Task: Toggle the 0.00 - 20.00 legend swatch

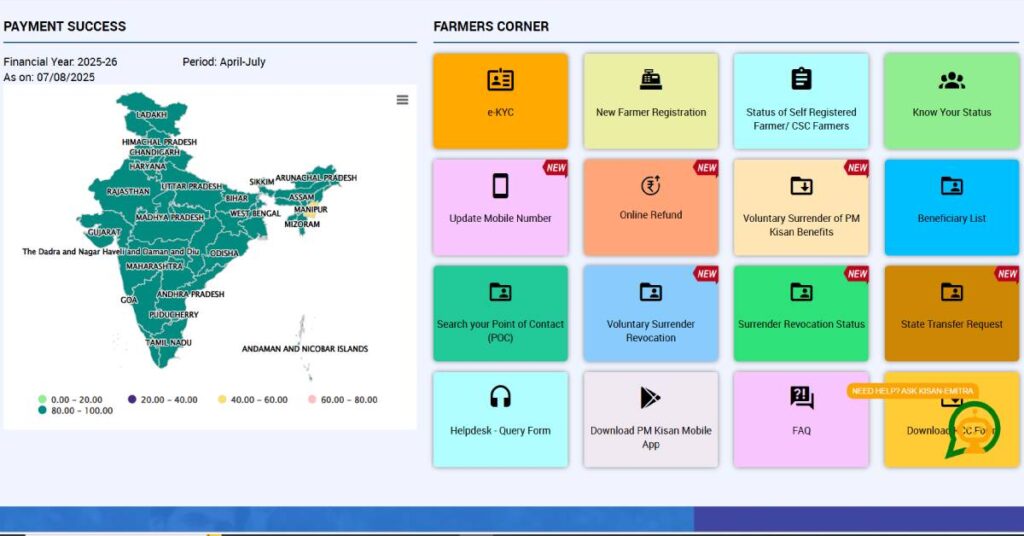Action: click(x=42, y=400)
